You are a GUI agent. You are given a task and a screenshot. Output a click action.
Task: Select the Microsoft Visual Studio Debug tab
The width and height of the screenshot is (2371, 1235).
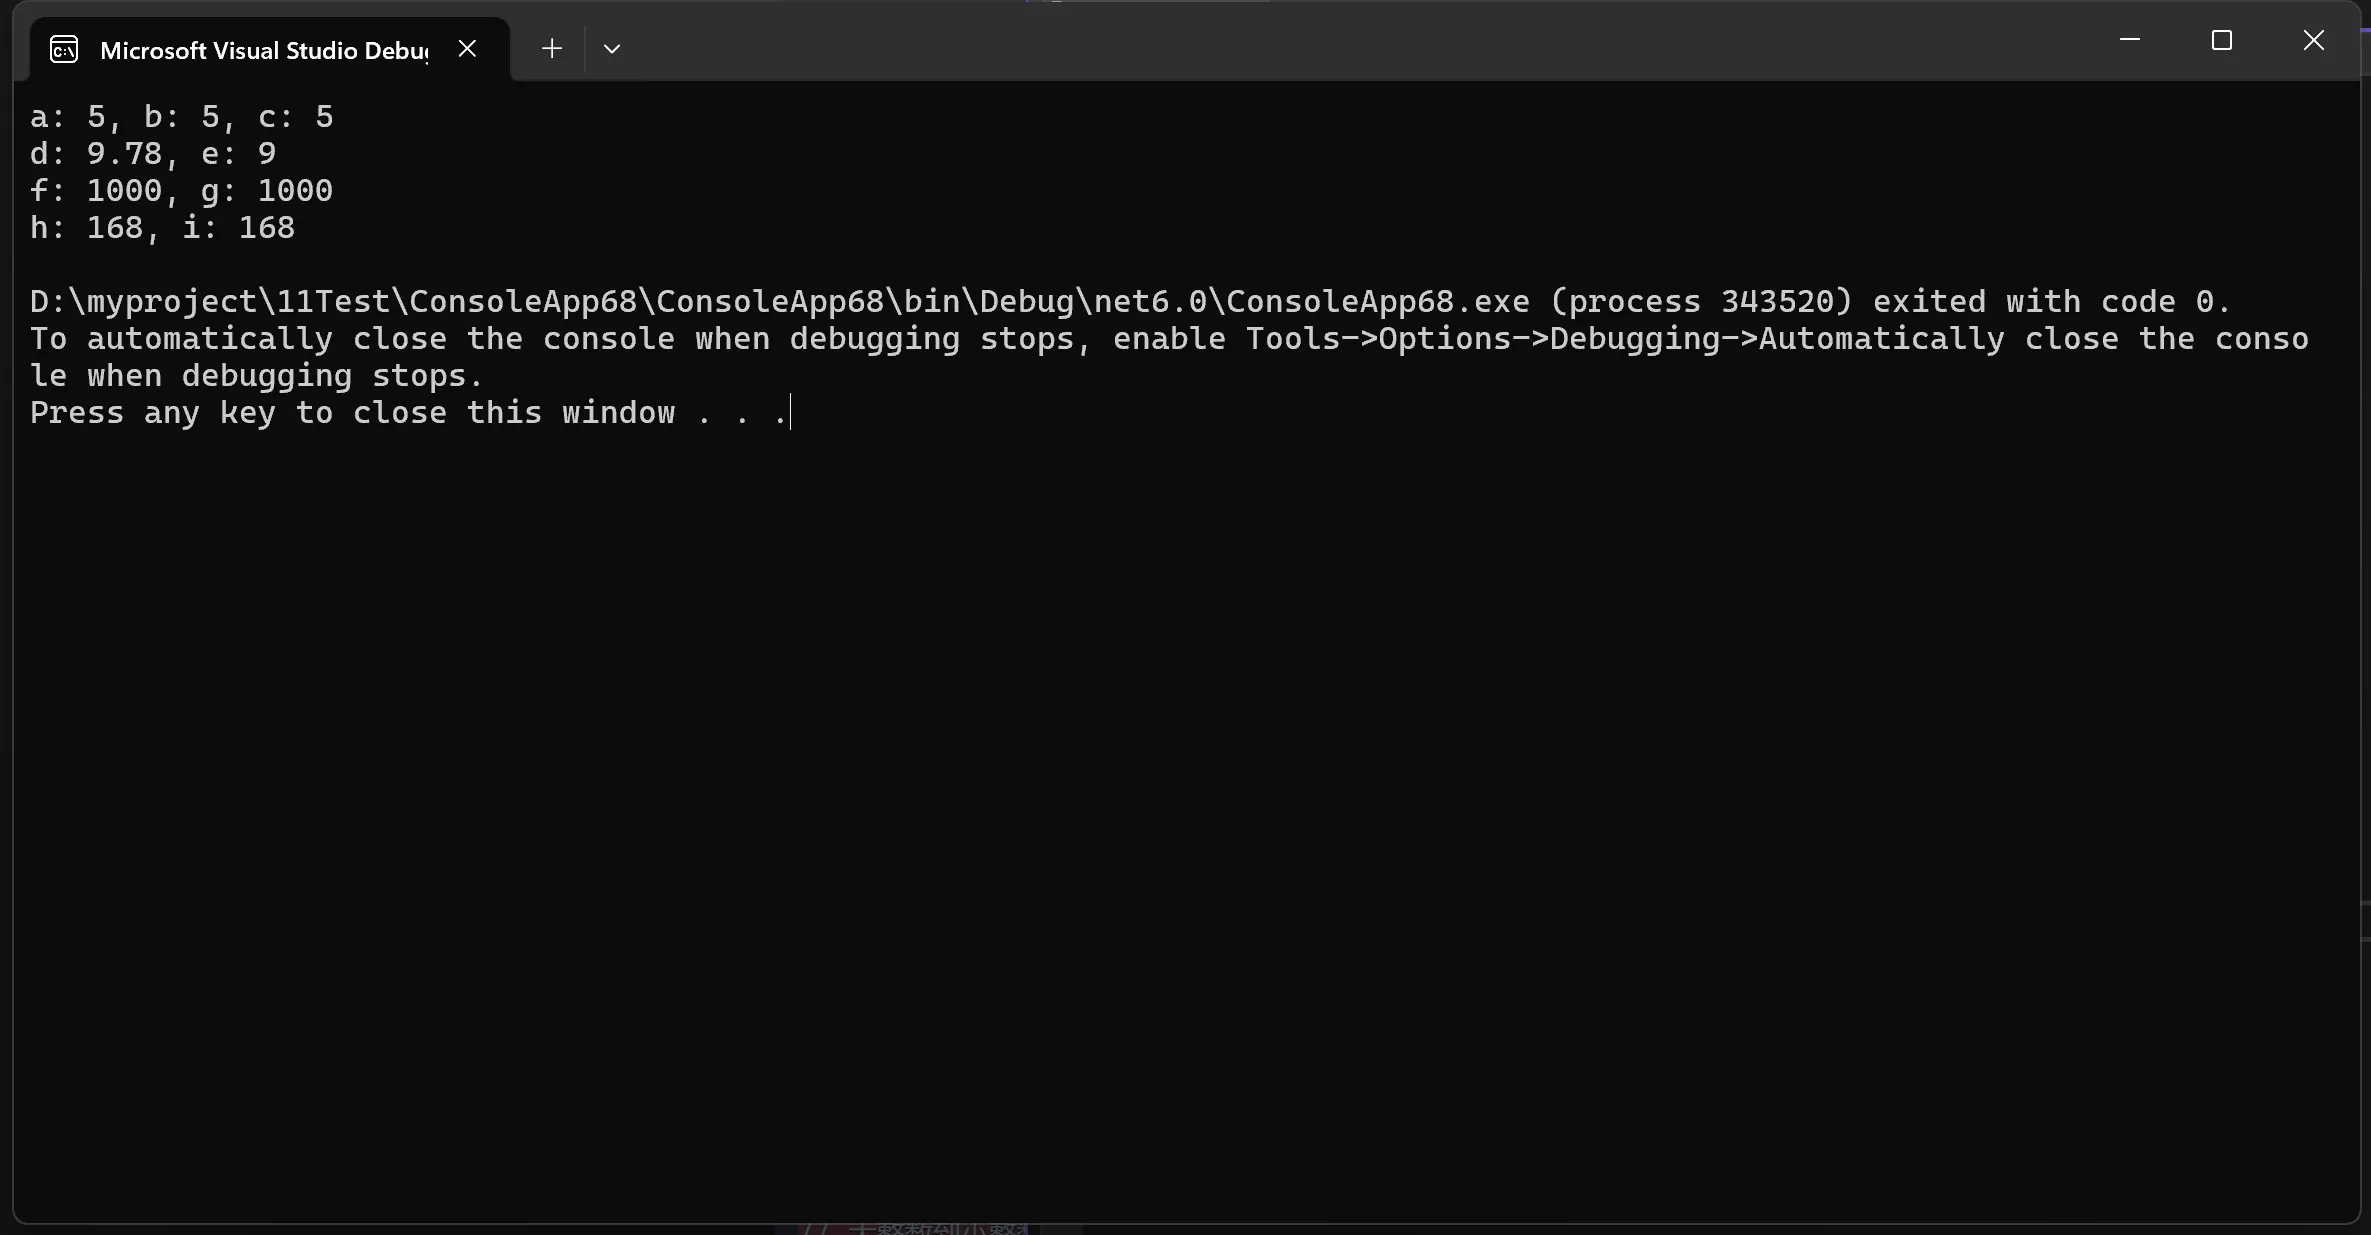(x=264, y=50)
